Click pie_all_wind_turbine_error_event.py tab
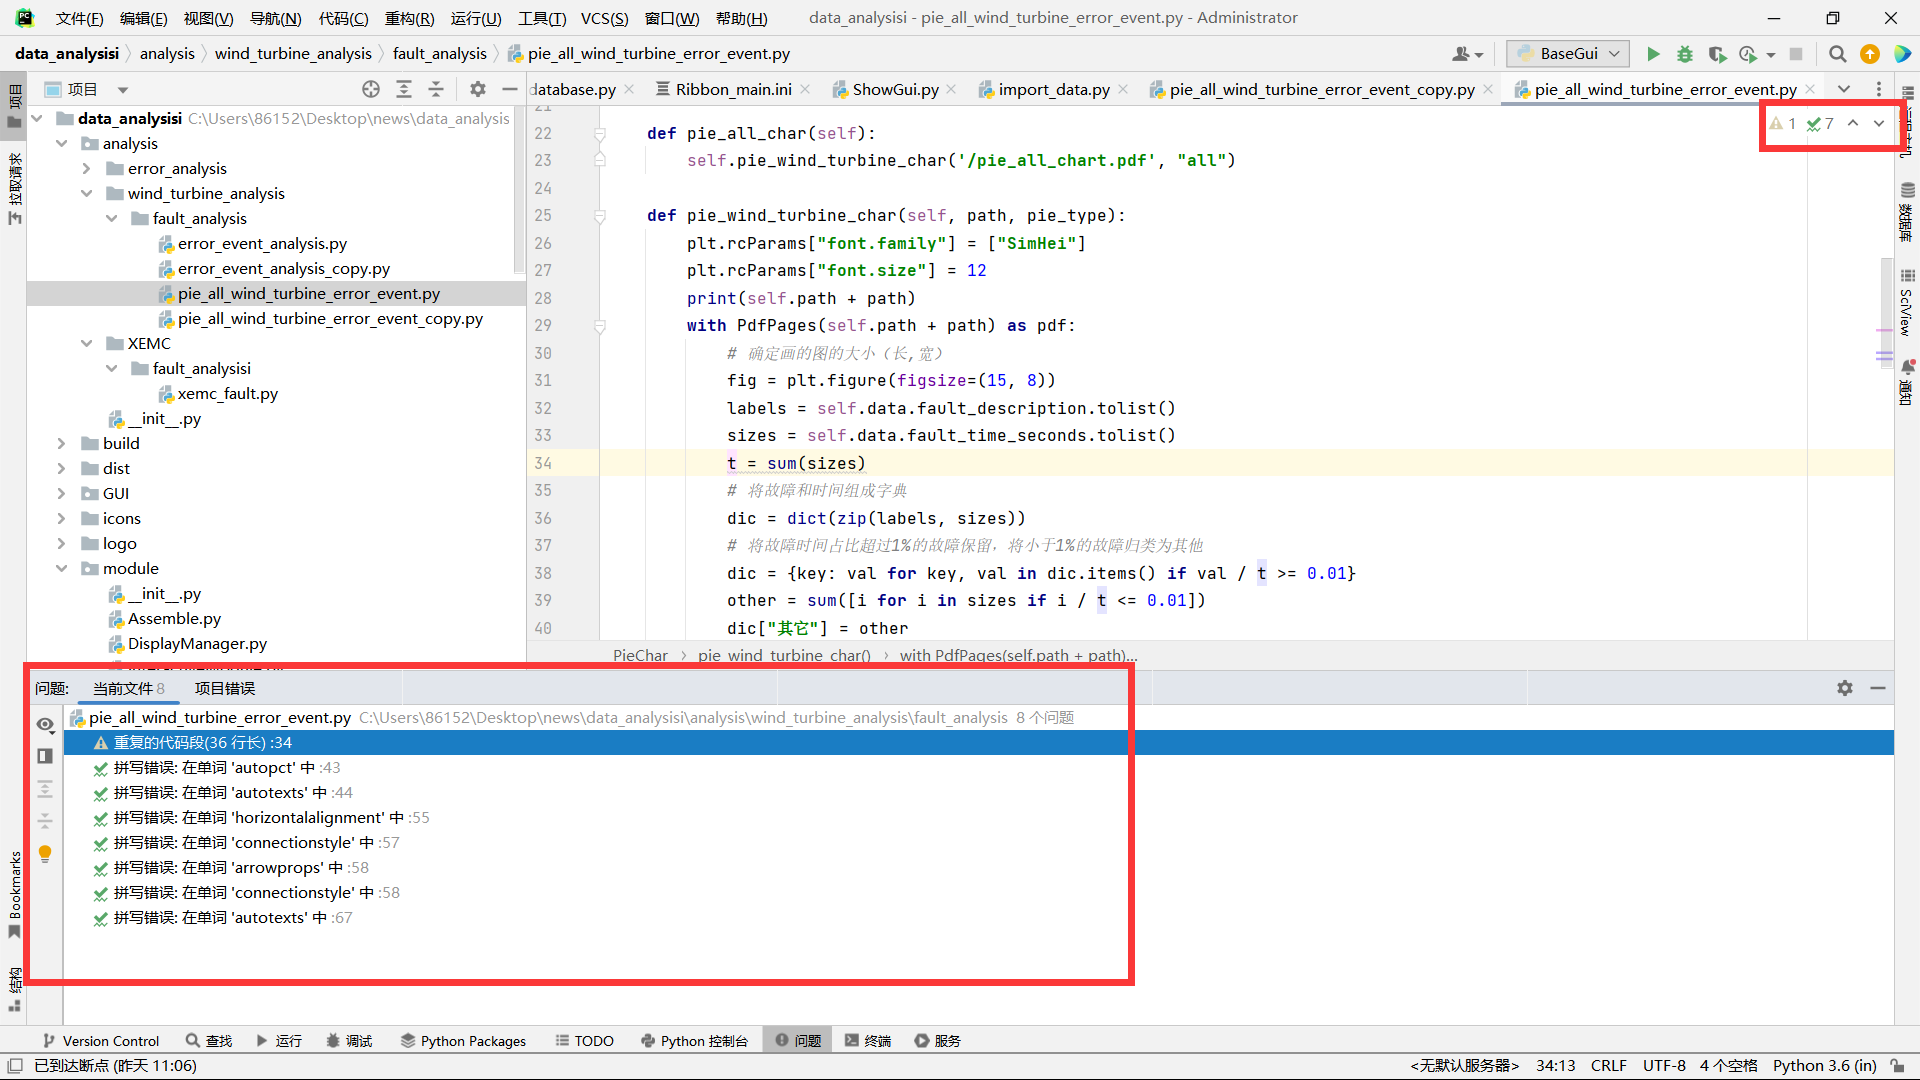This screenshot has height=1080, width=1920. pos(1667,88)
